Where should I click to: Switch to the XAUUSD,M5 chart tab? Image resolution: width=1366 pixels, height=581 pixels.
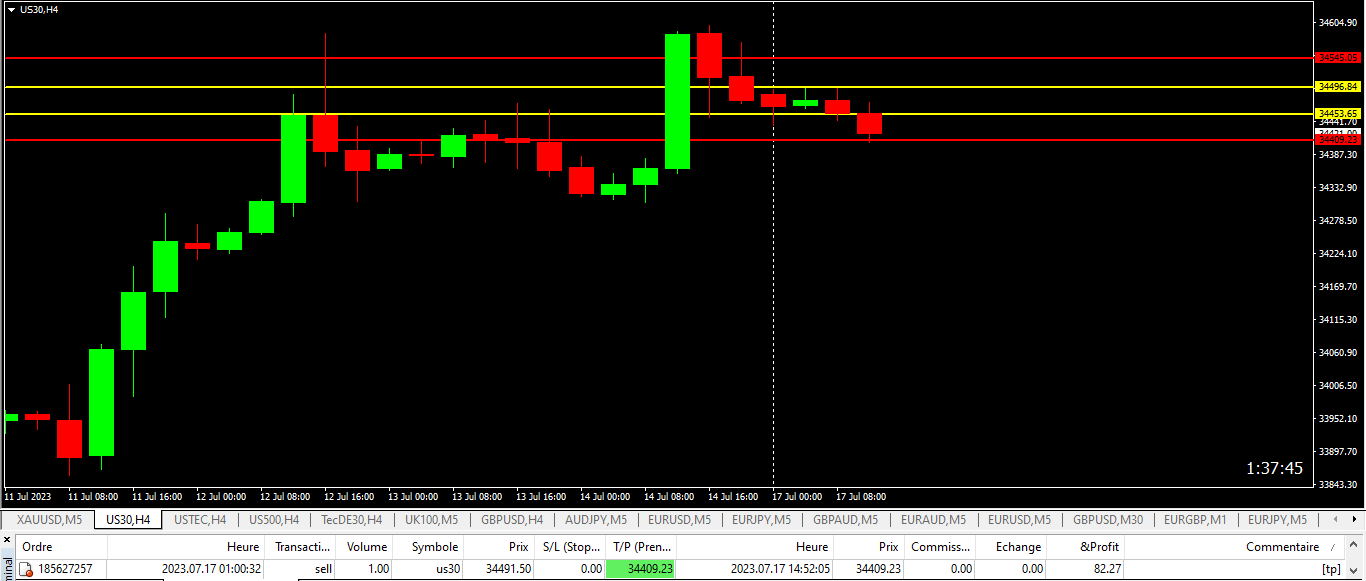coord(49,520)
